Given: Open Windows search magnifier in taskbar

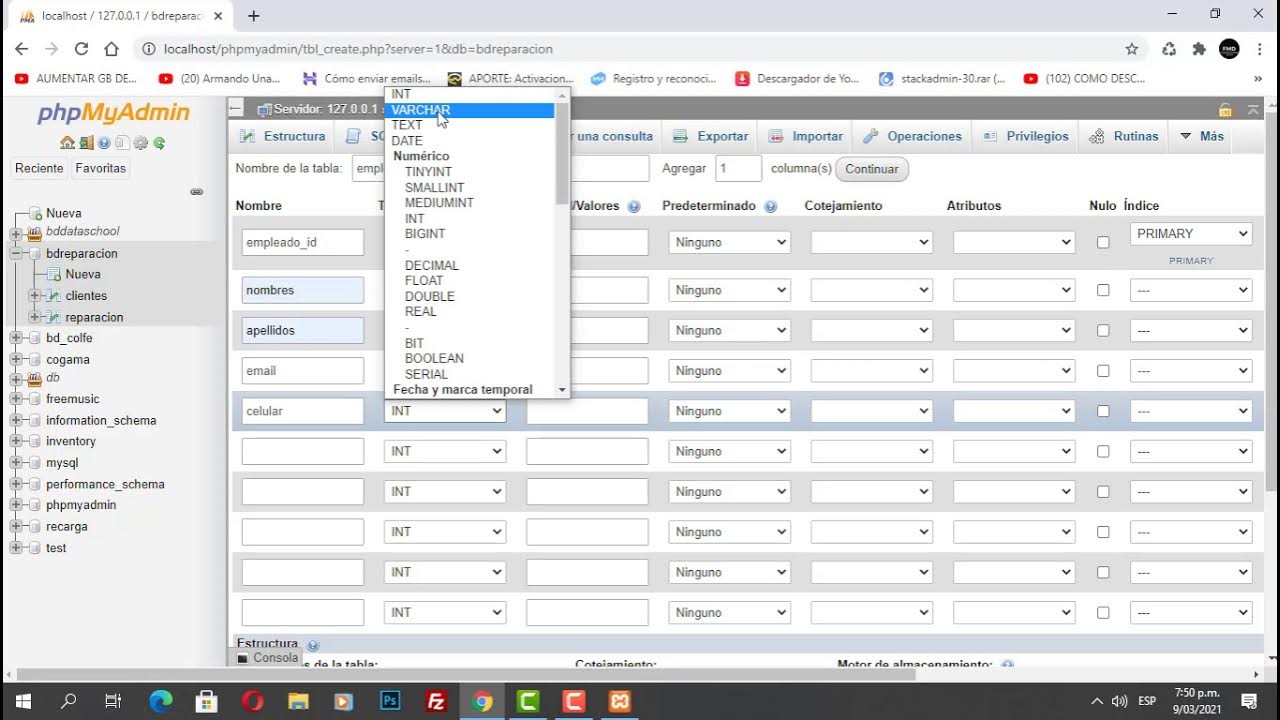Looking at the screenshot, I should coord(69,701).
